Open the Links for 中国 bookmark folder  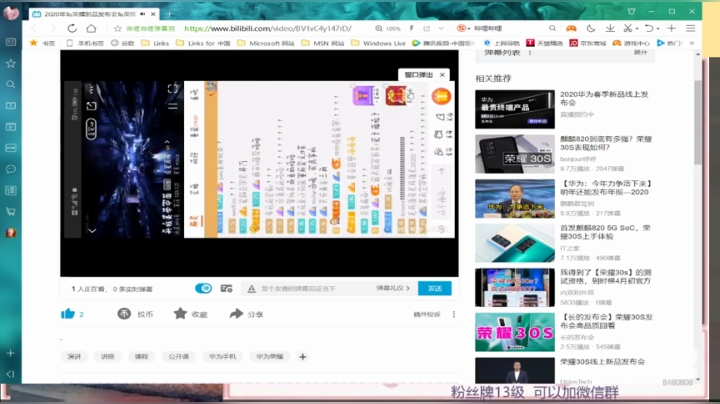pyautogui.click(x=203, y=43)
